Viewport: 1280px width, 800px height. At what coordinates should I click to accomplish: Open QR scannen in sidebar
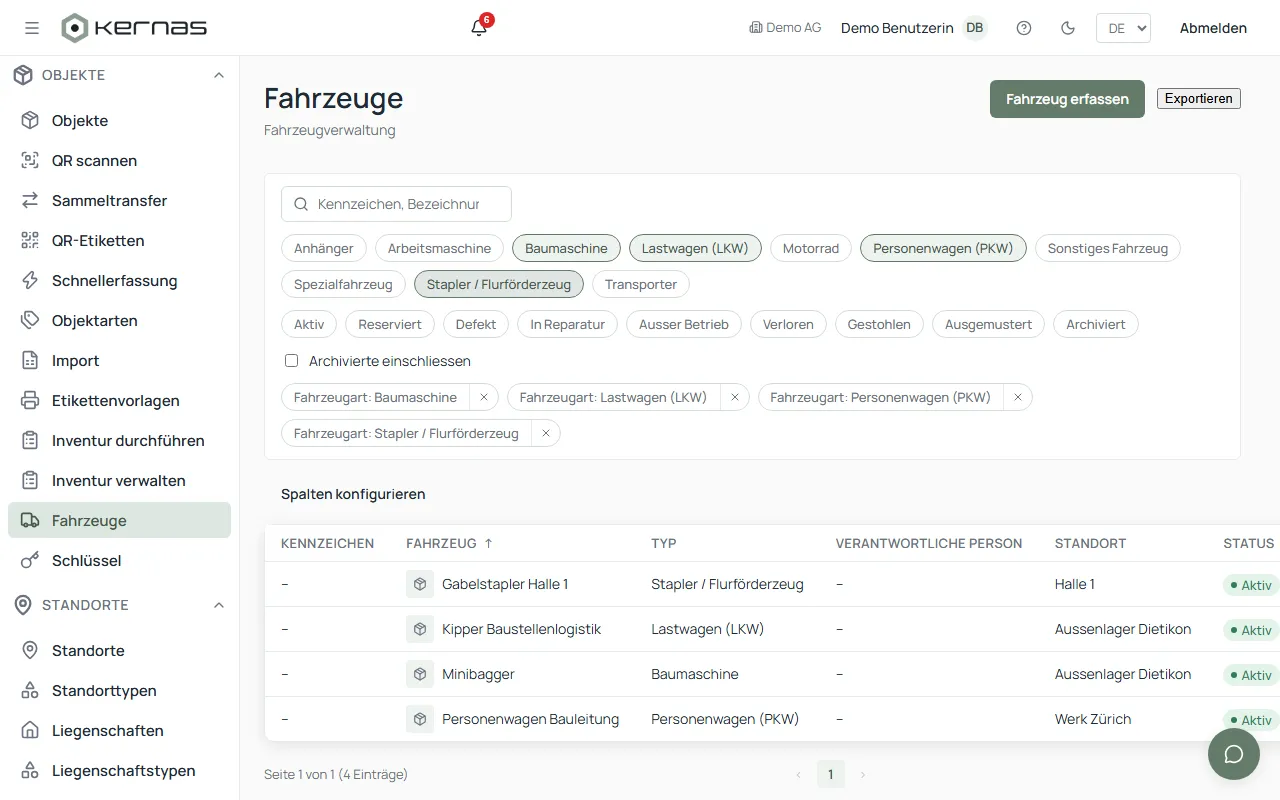pyautogui.click(x=119, y=160)
